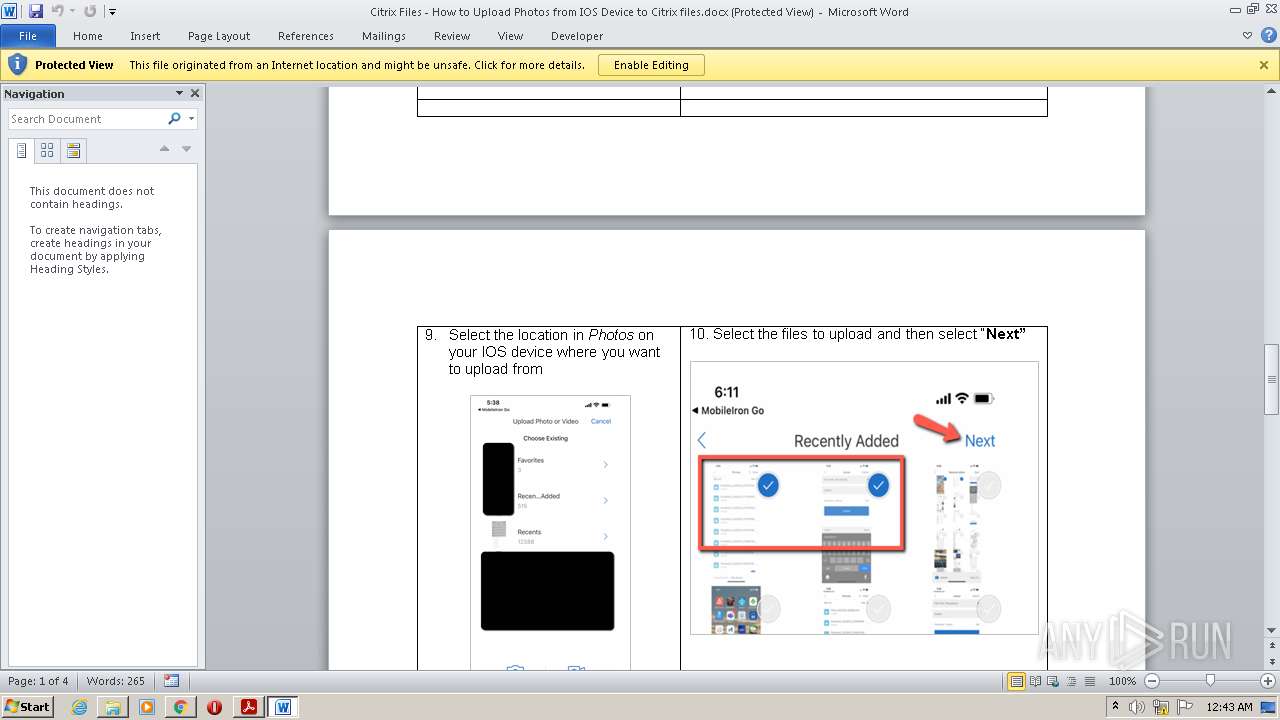Open Internet Explorer from the taskbar
The width and height of the screenshot is (1280, 720).
click(79, 707)
